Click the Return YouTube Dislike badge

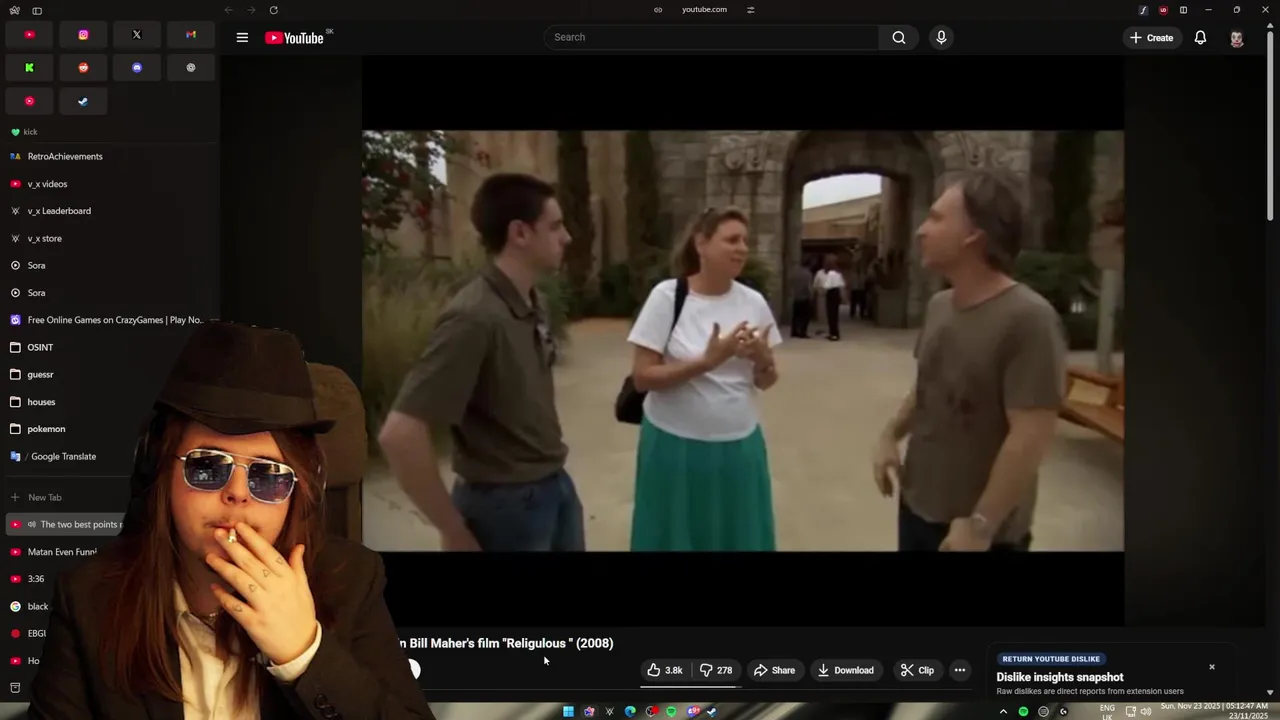pyautogui.click(x=1051, y=659)
